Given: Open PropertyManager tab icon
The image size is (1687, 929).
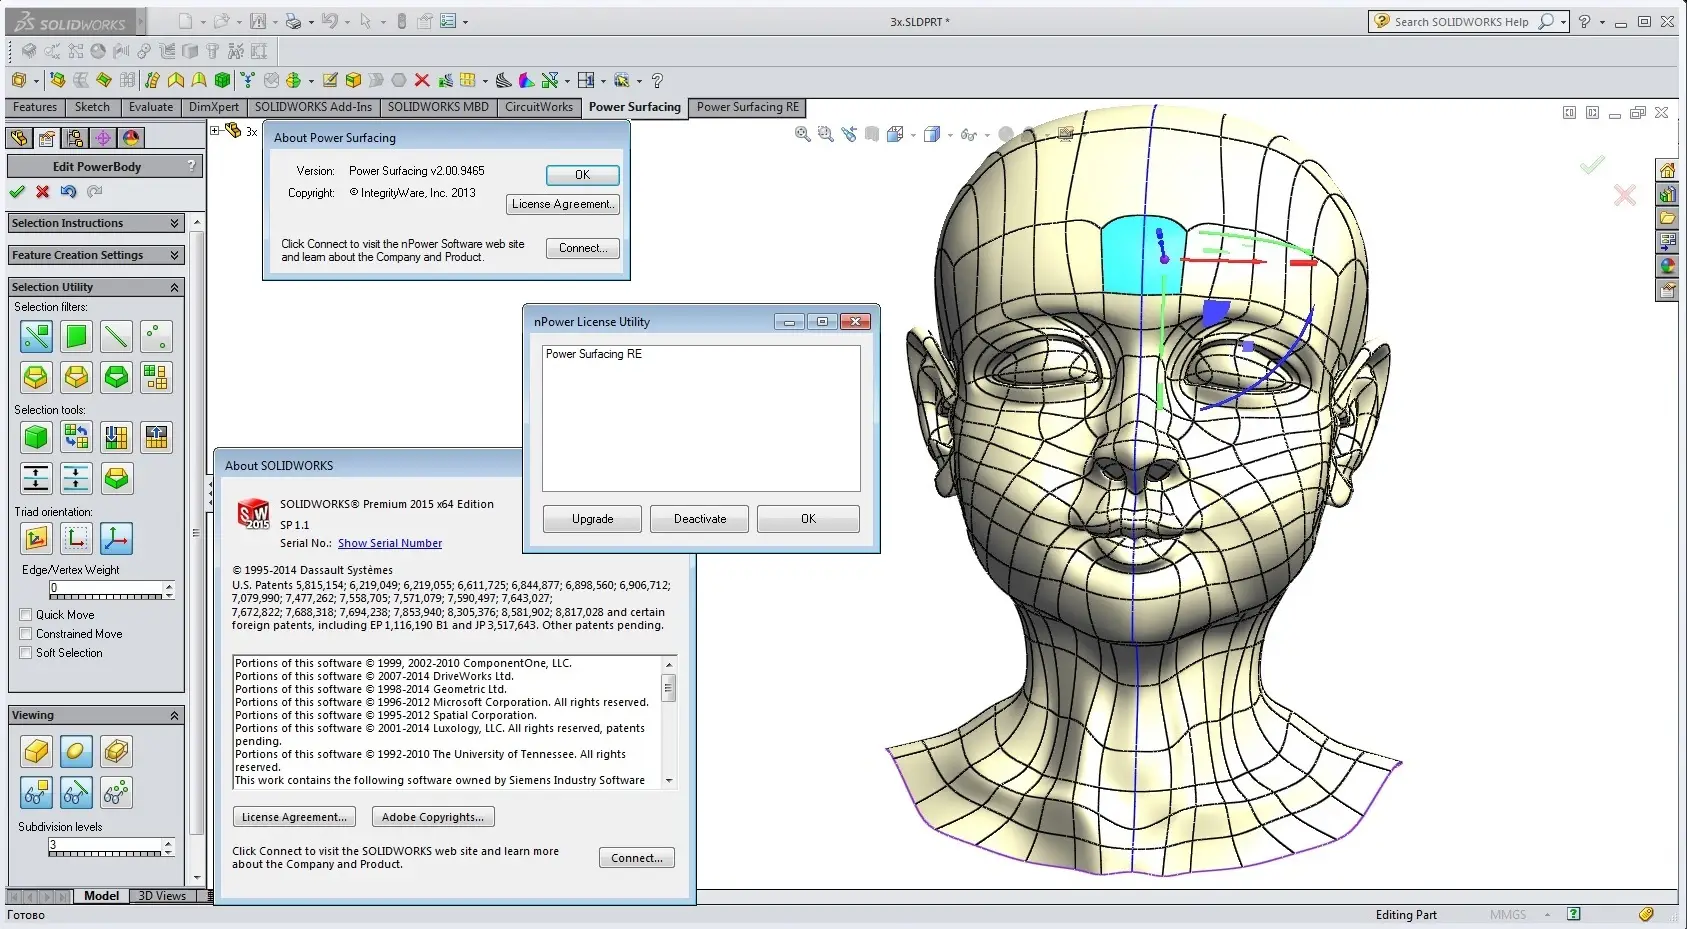Looking at the screenshot, I should 47,138.
